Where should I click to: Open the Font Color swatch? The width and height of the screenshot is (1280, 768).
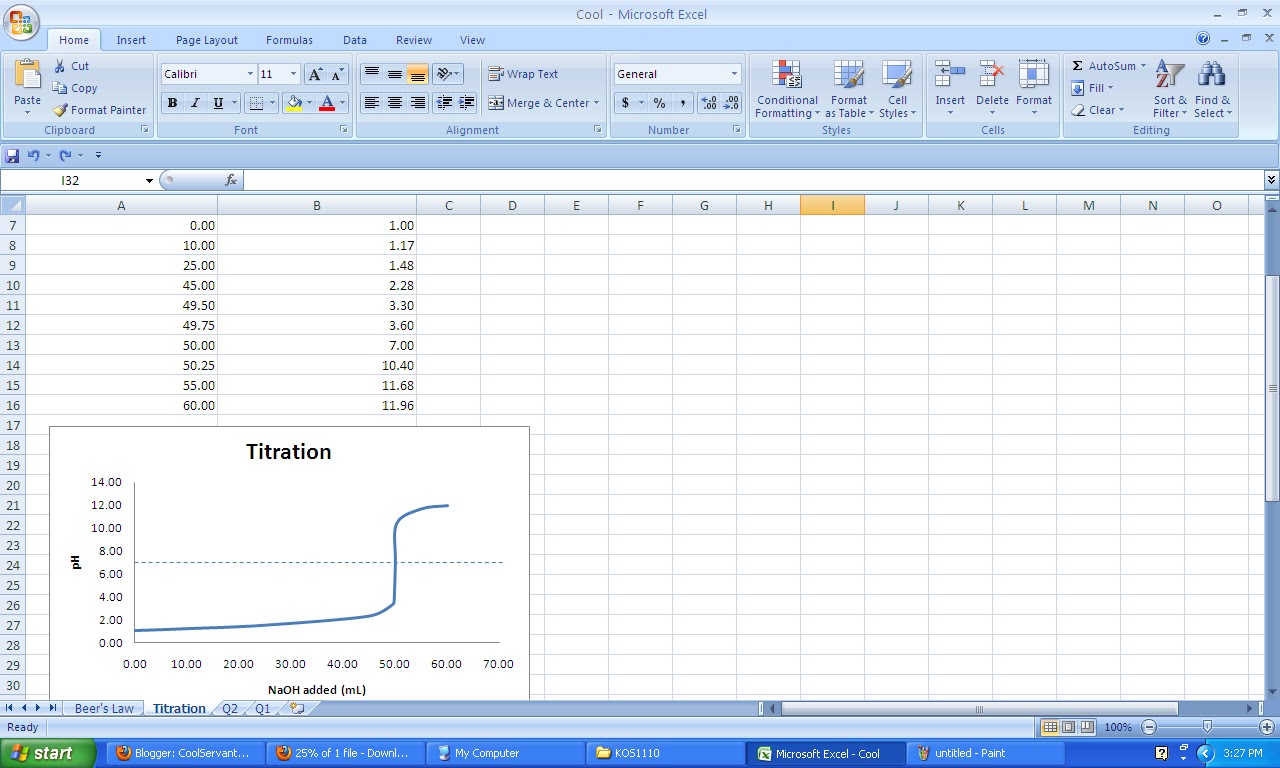[328, 103]
